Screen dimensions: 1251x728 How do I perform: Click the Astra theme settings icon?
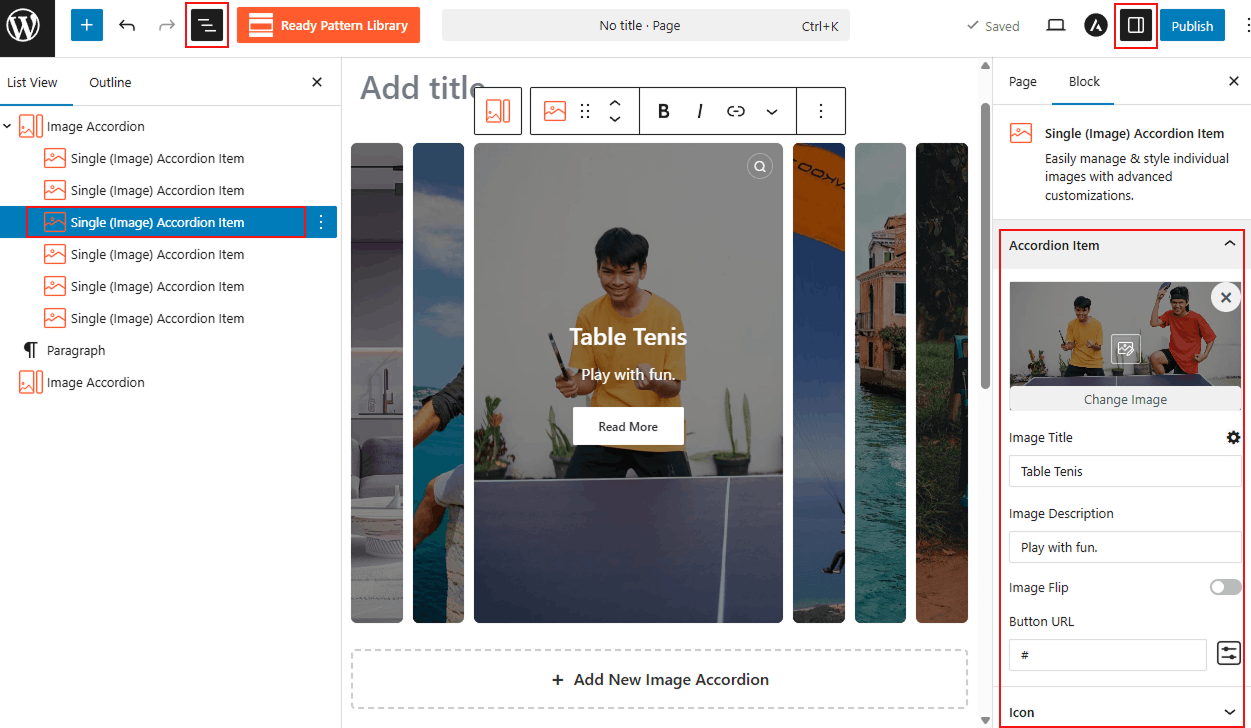pyautogui.click(x=1095, y=26)
